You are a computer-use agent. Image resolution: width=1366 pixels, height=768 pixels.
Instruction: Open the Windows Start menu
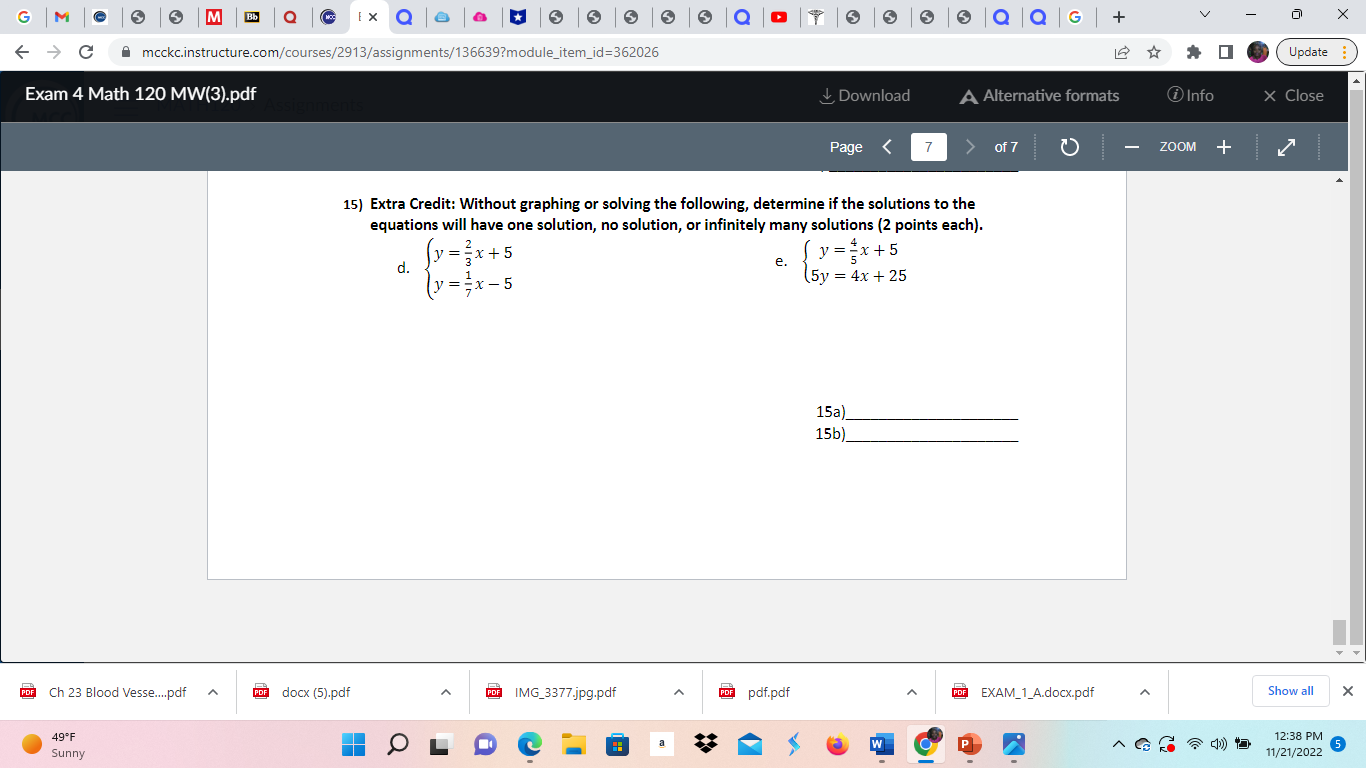click(x=354, y=745)
